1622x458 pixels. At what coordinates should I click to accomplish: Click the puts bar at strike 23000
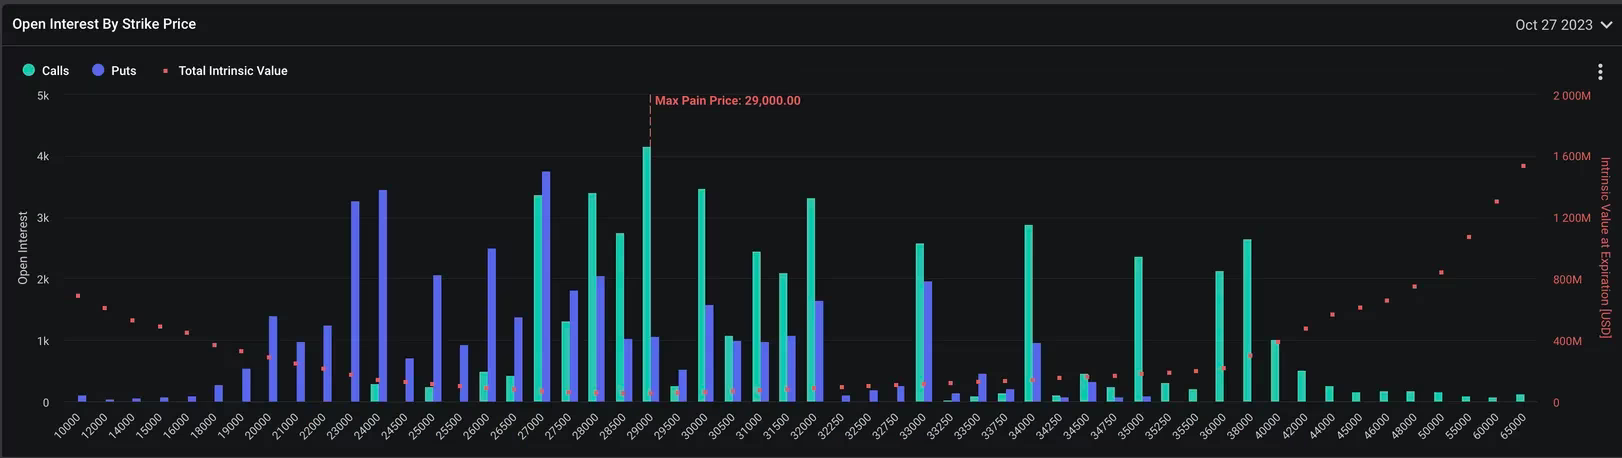tap(355, 302)
